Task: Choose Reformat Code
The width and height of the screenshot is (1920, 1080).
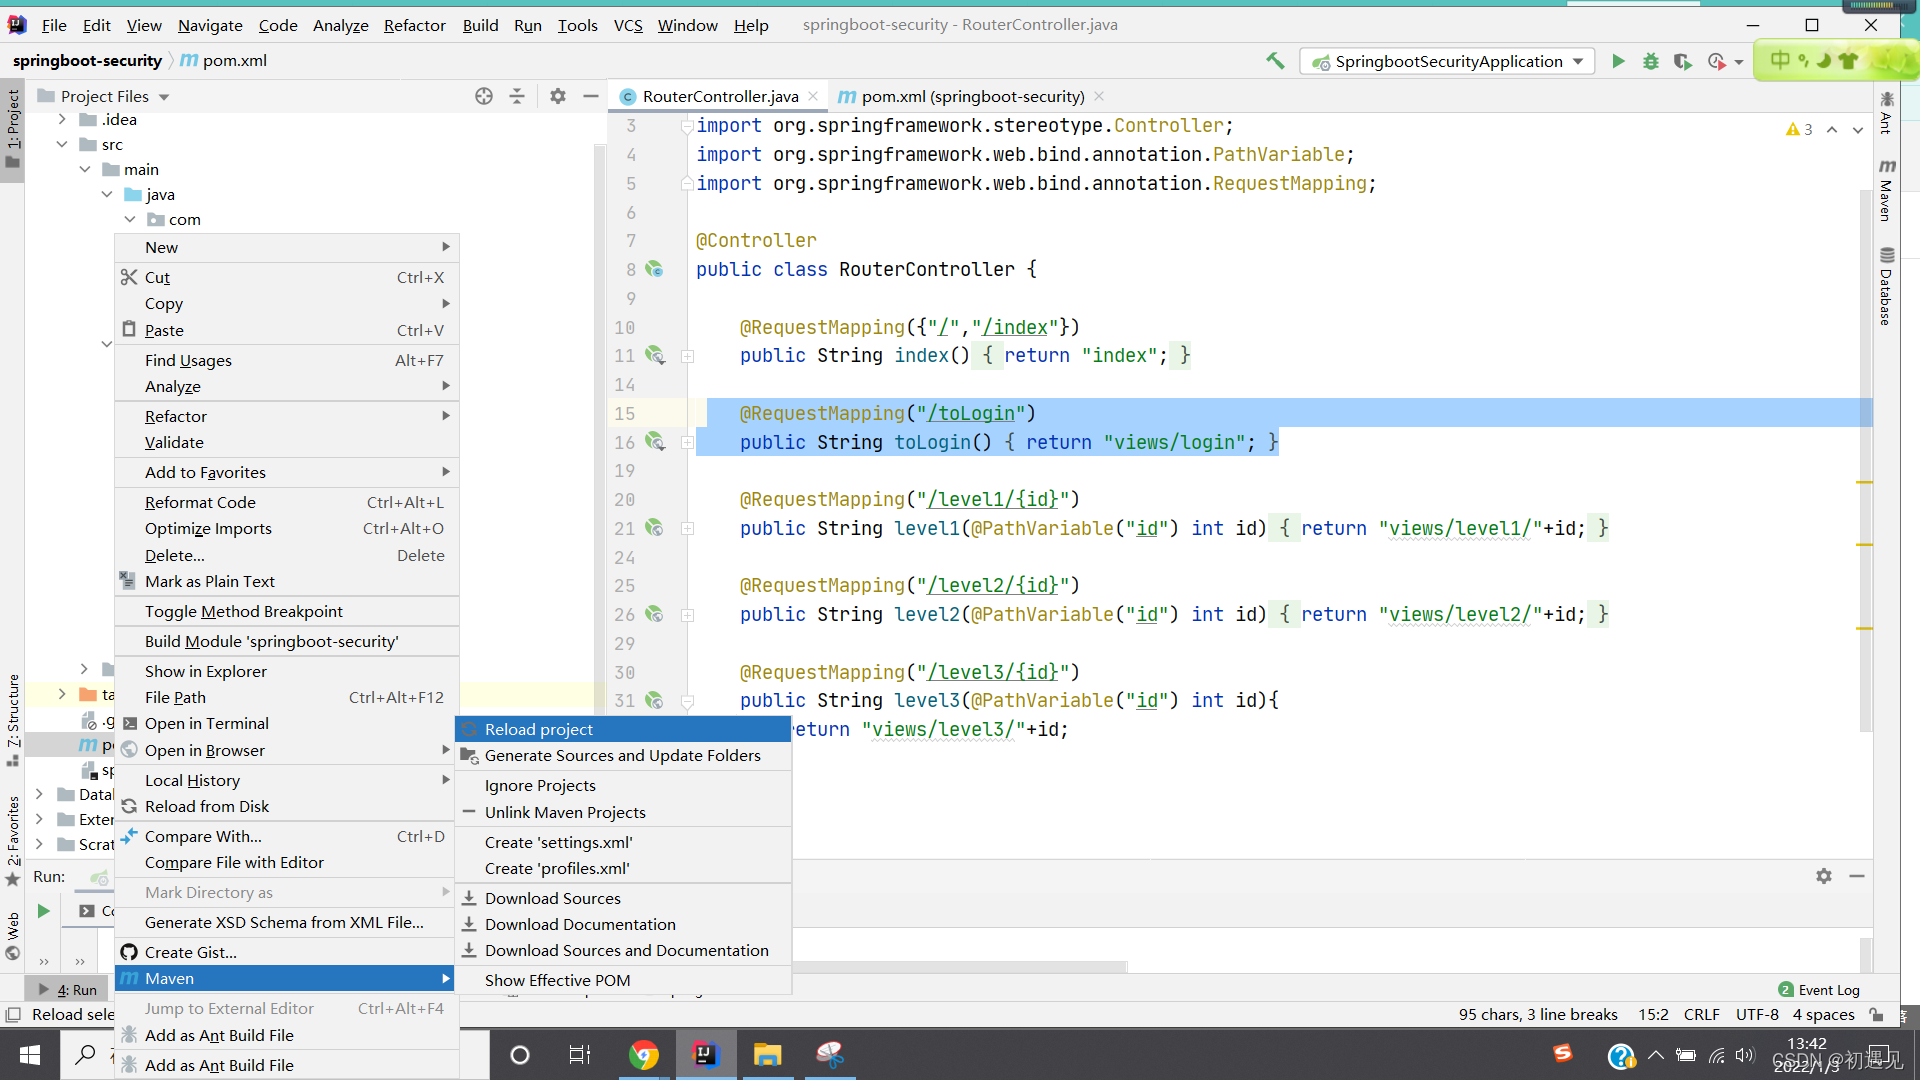Action: [287, 502]
